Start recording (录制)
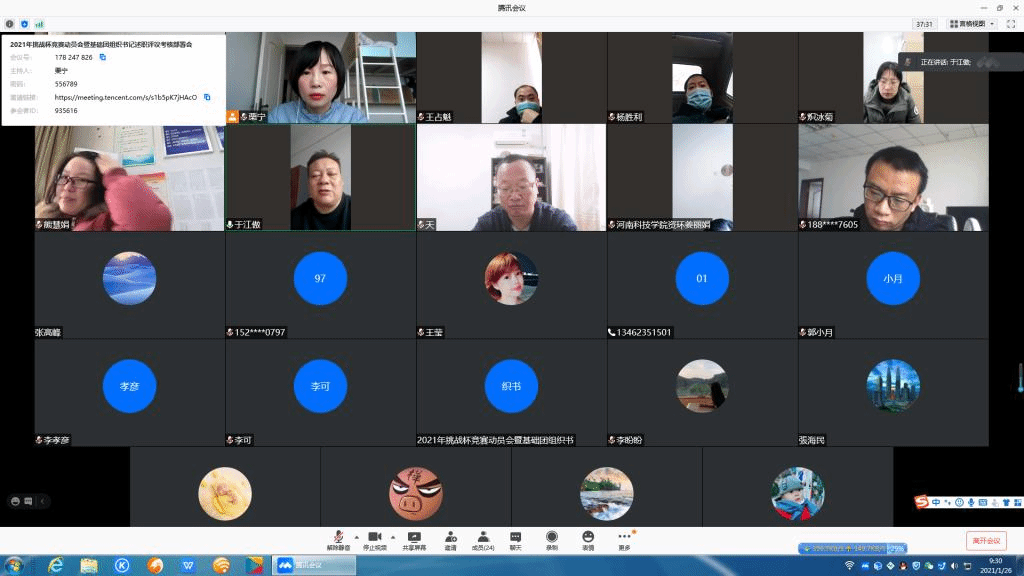 click(x=551, y=540)
